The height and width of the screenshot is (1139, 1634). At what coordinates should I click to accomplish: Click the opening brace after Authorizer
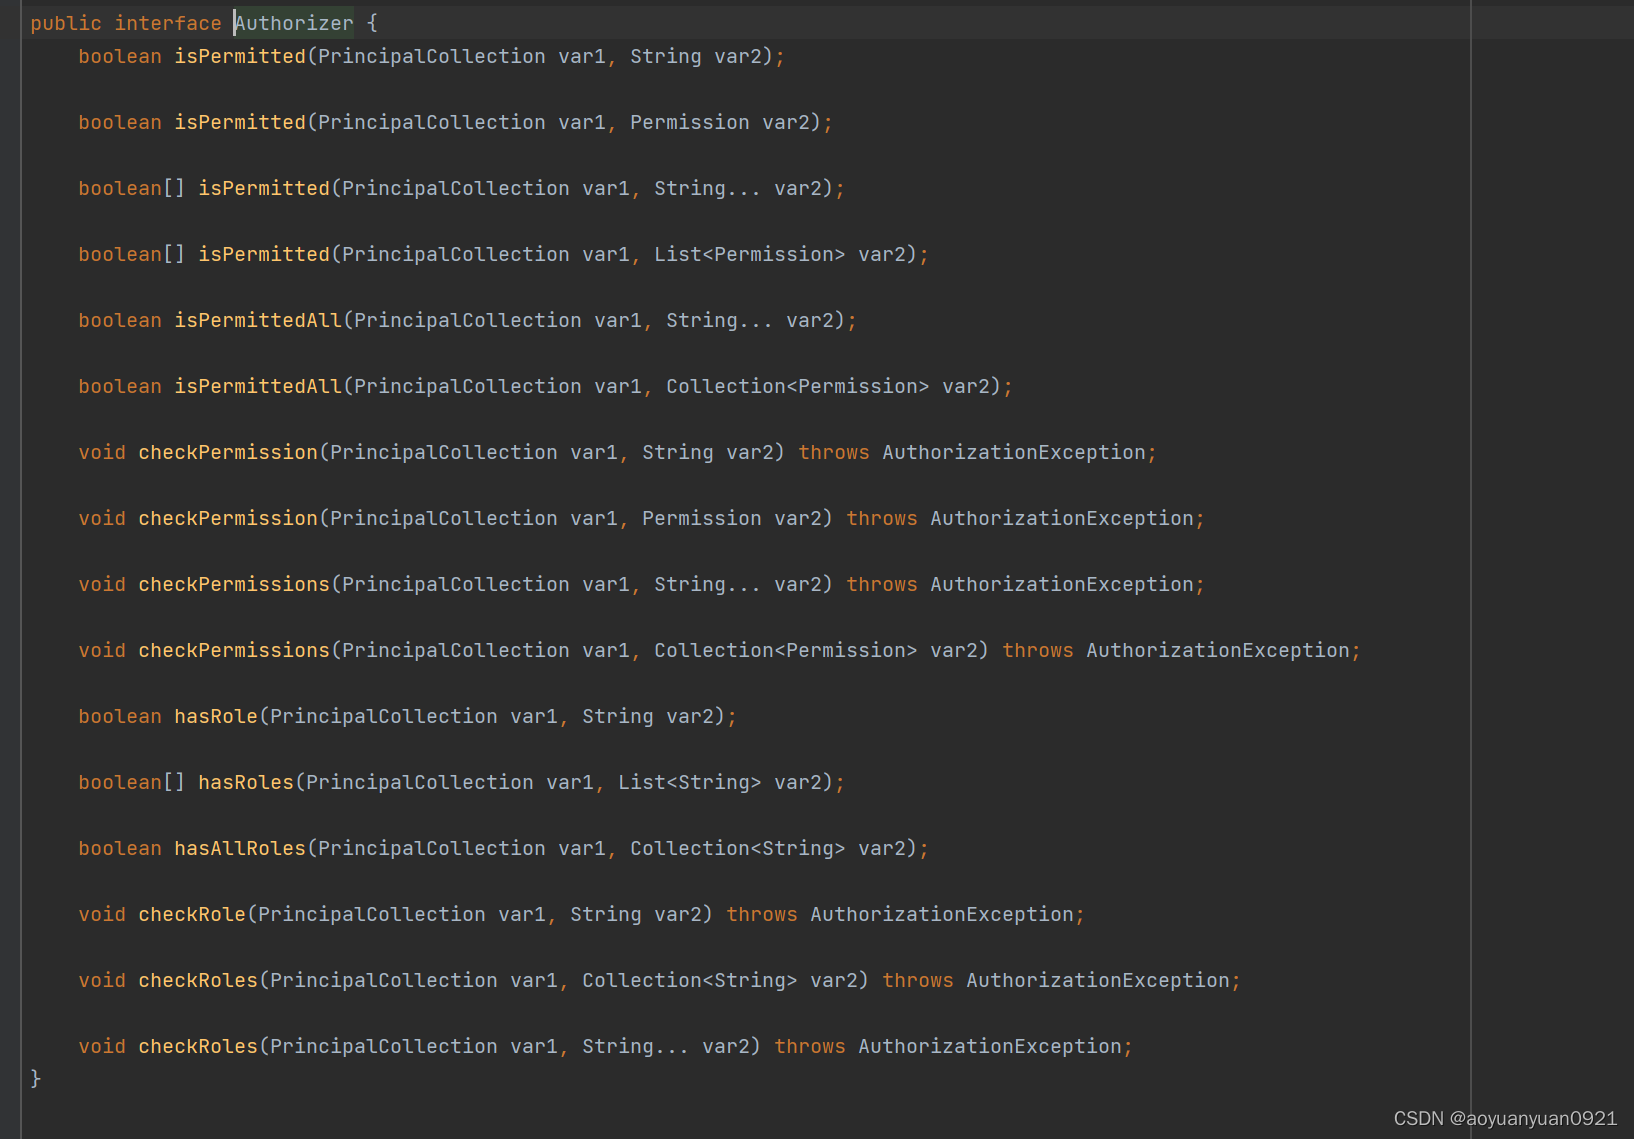[x=372, y=23]
